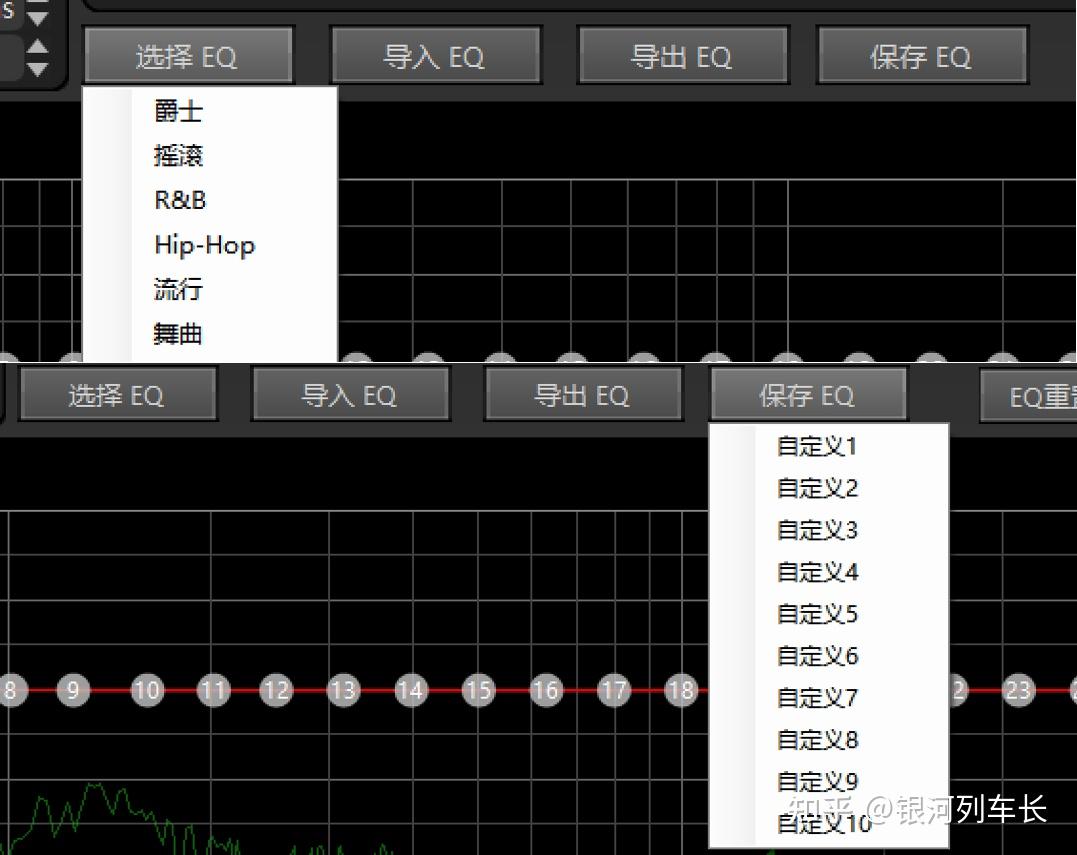Choose the 流行 (Pop) preset
The height and width of the screenshot is (855, 1077).
(178, 290)
